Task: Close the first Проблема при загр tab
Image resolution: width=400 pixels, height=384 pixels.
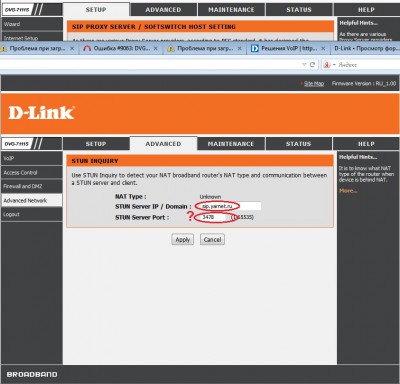Action: coord(72,49)
